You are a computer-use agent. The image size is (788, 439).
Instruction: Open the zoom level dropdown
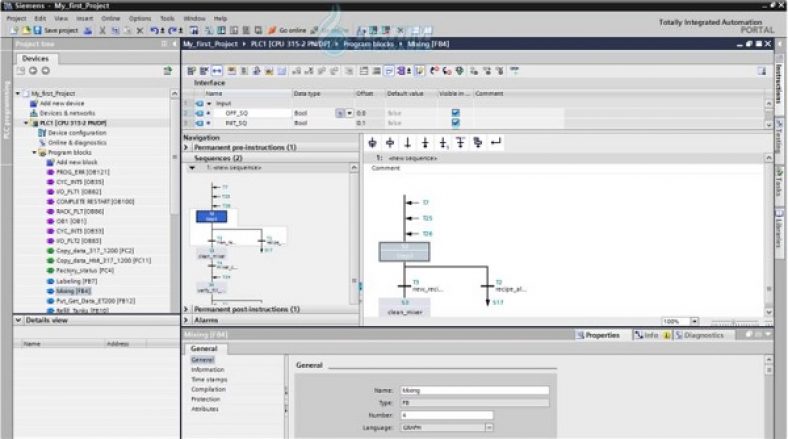tap(694, 321)
